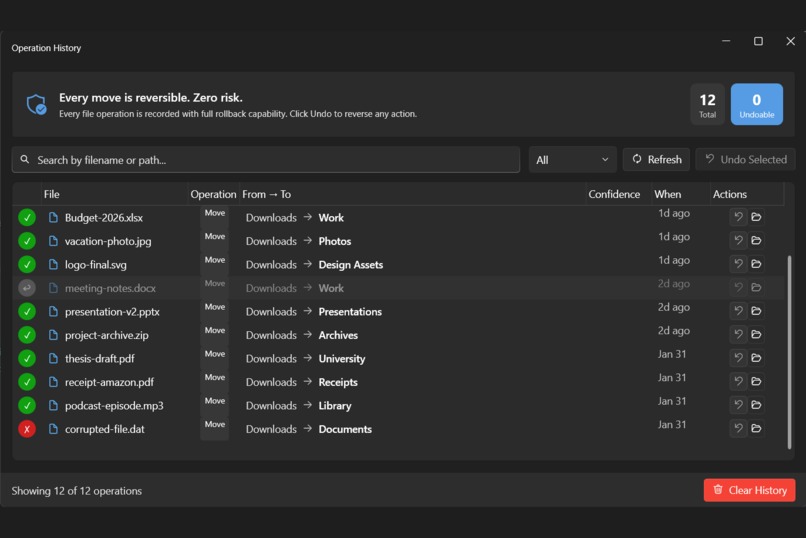This screenshot has height=538, width=806.
Task: Click the Documents destination text
Action: coord(345,429)
